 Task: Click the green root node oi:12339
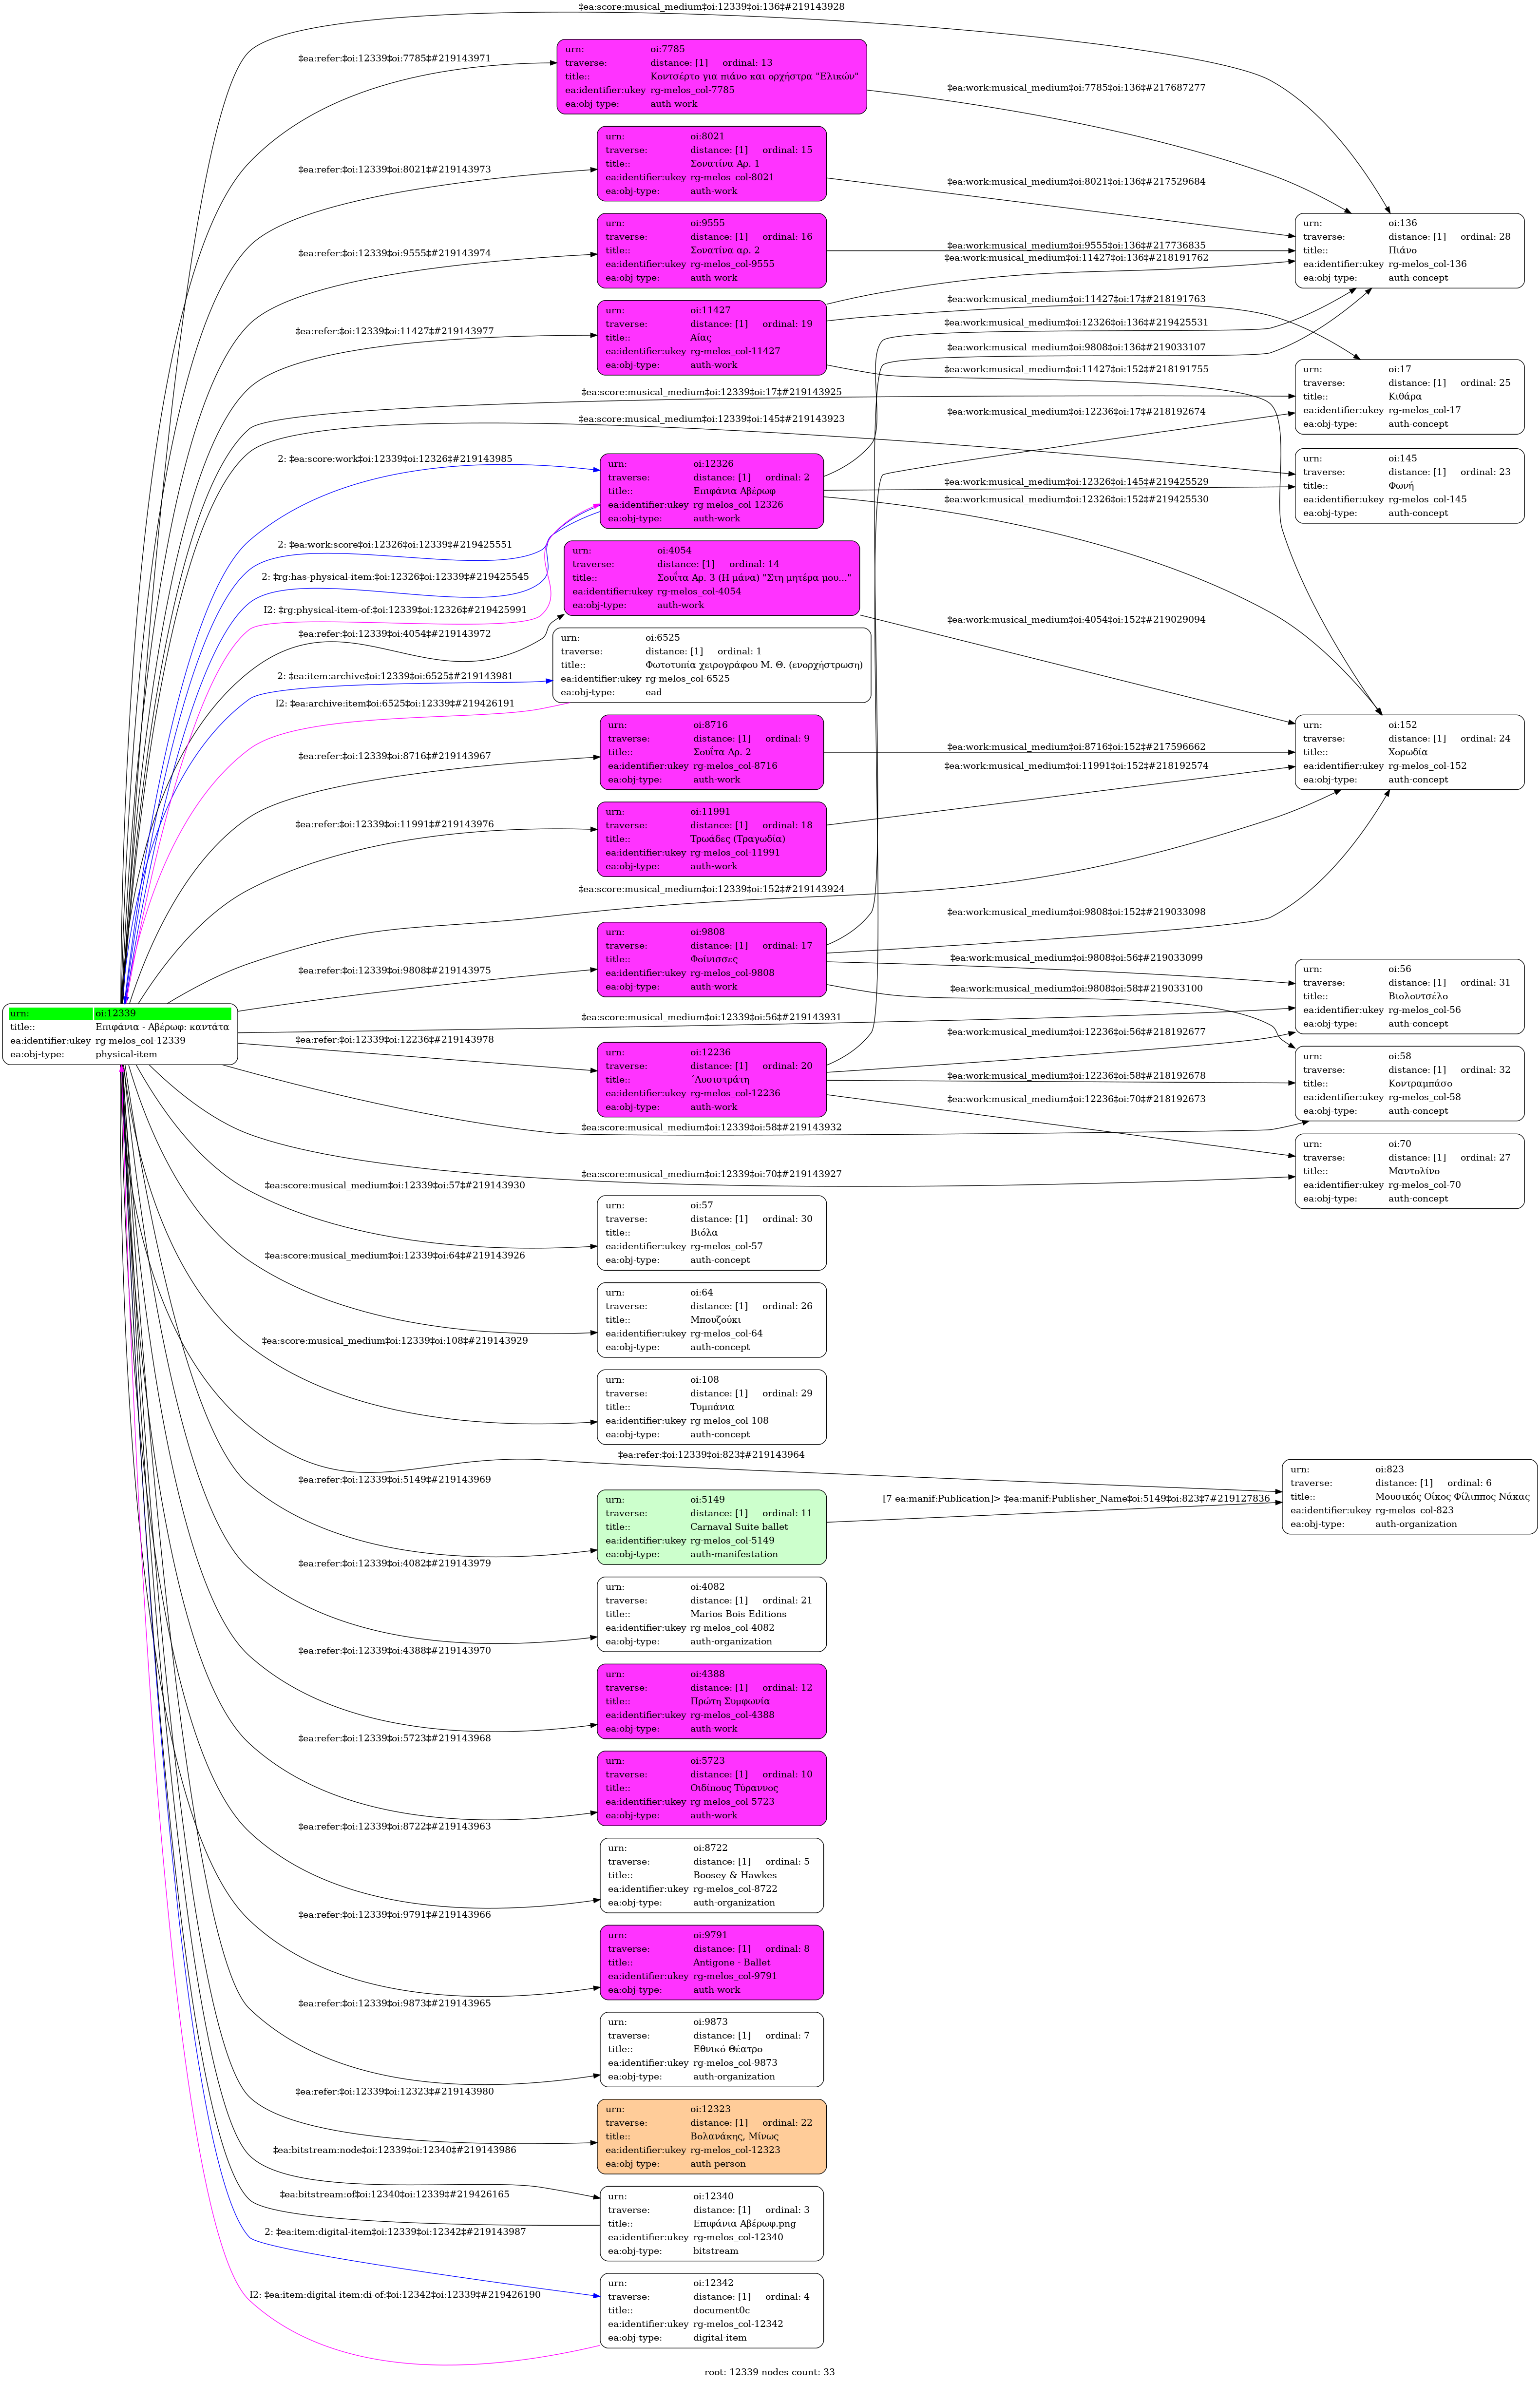pos(120,1034)
